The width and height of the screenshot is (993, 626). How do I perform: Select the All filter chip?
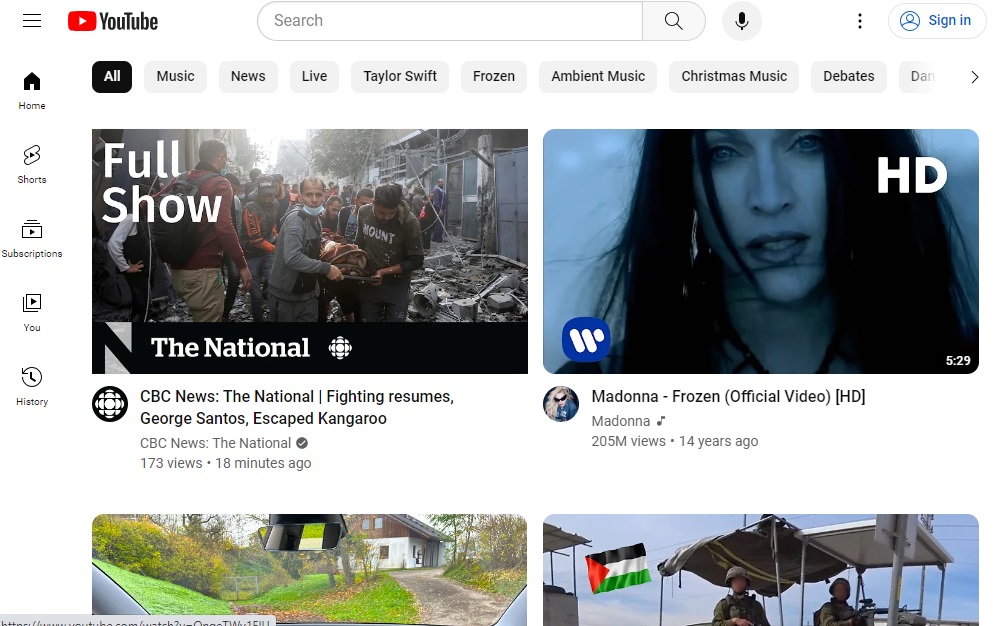tap(112, 77)
